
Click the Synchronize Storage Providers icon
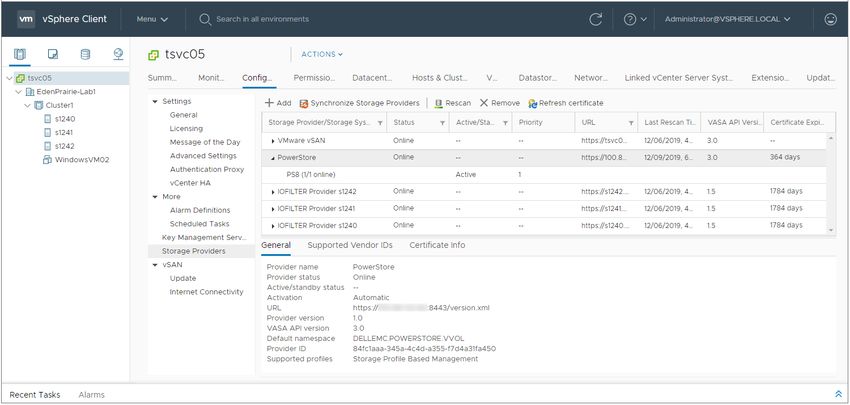(304, 103)
